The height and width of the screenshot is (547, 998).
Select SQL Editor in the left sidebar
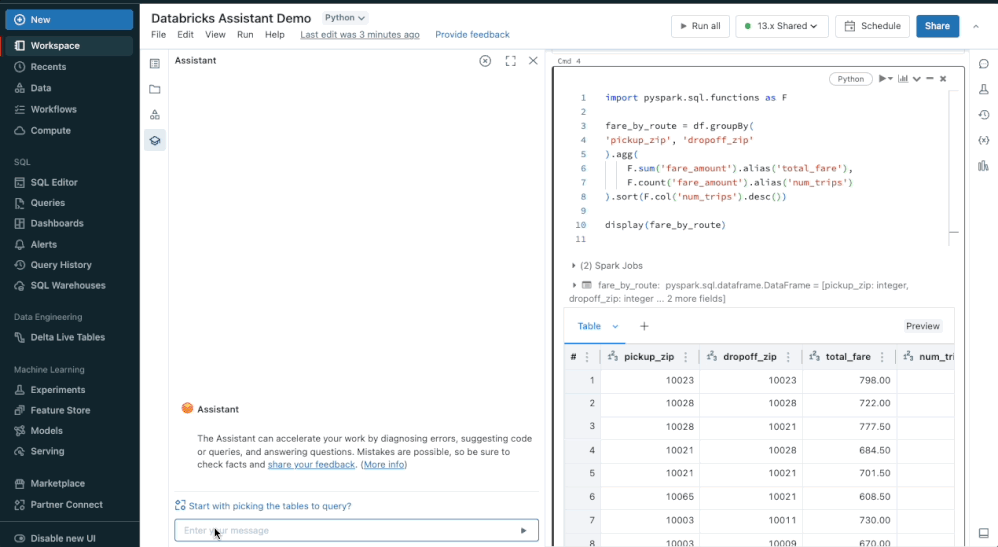click(54, 182)
